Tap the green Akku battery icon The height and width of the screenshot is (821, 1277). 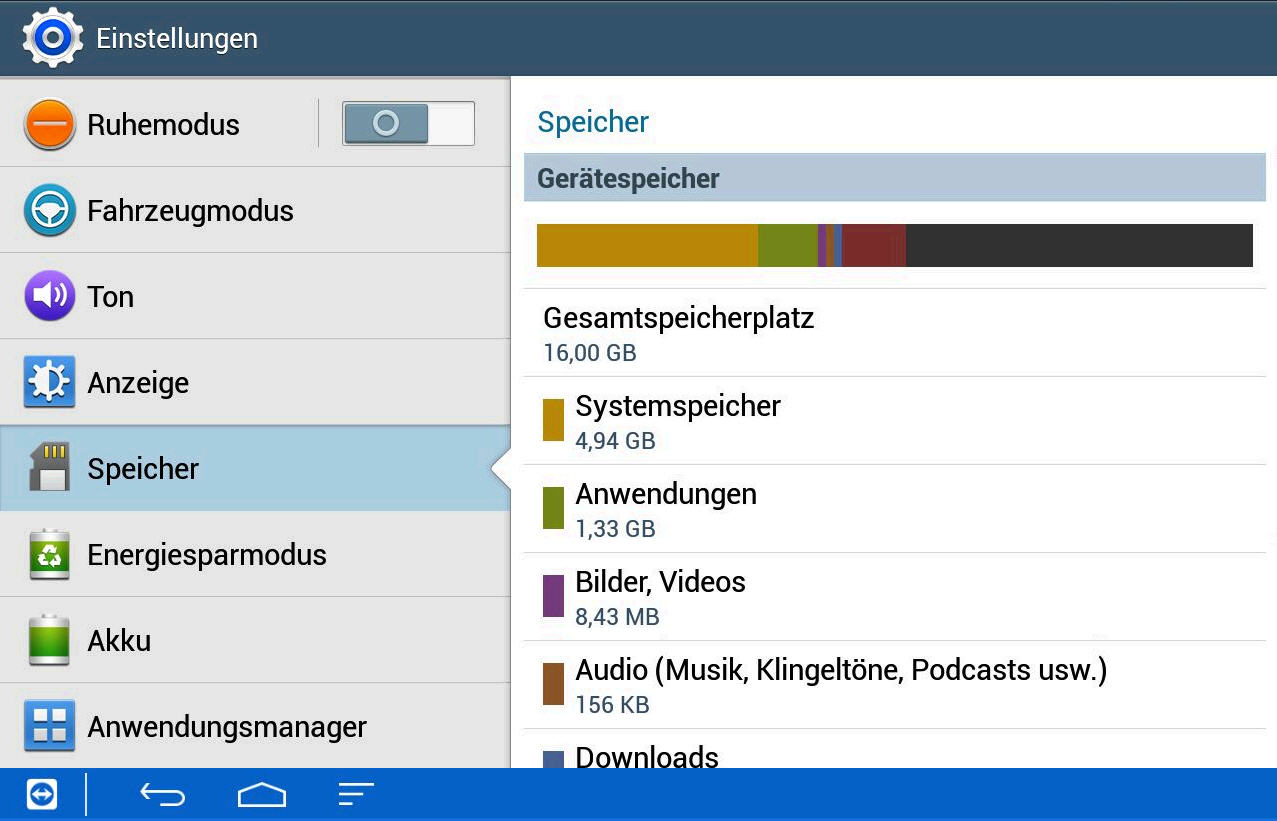49,641
